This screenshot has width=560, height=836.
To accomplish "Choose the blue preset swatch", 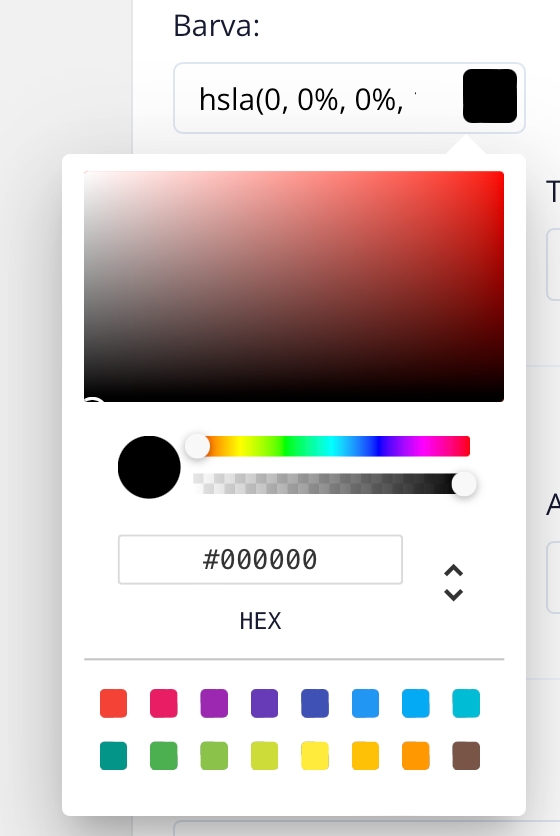I will [x=365, y=703].
